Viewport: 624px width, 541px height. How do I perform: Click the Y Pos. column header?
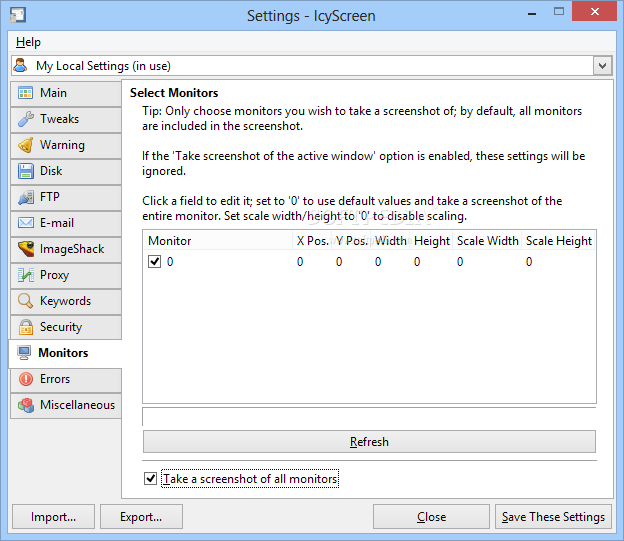point(351,240)
